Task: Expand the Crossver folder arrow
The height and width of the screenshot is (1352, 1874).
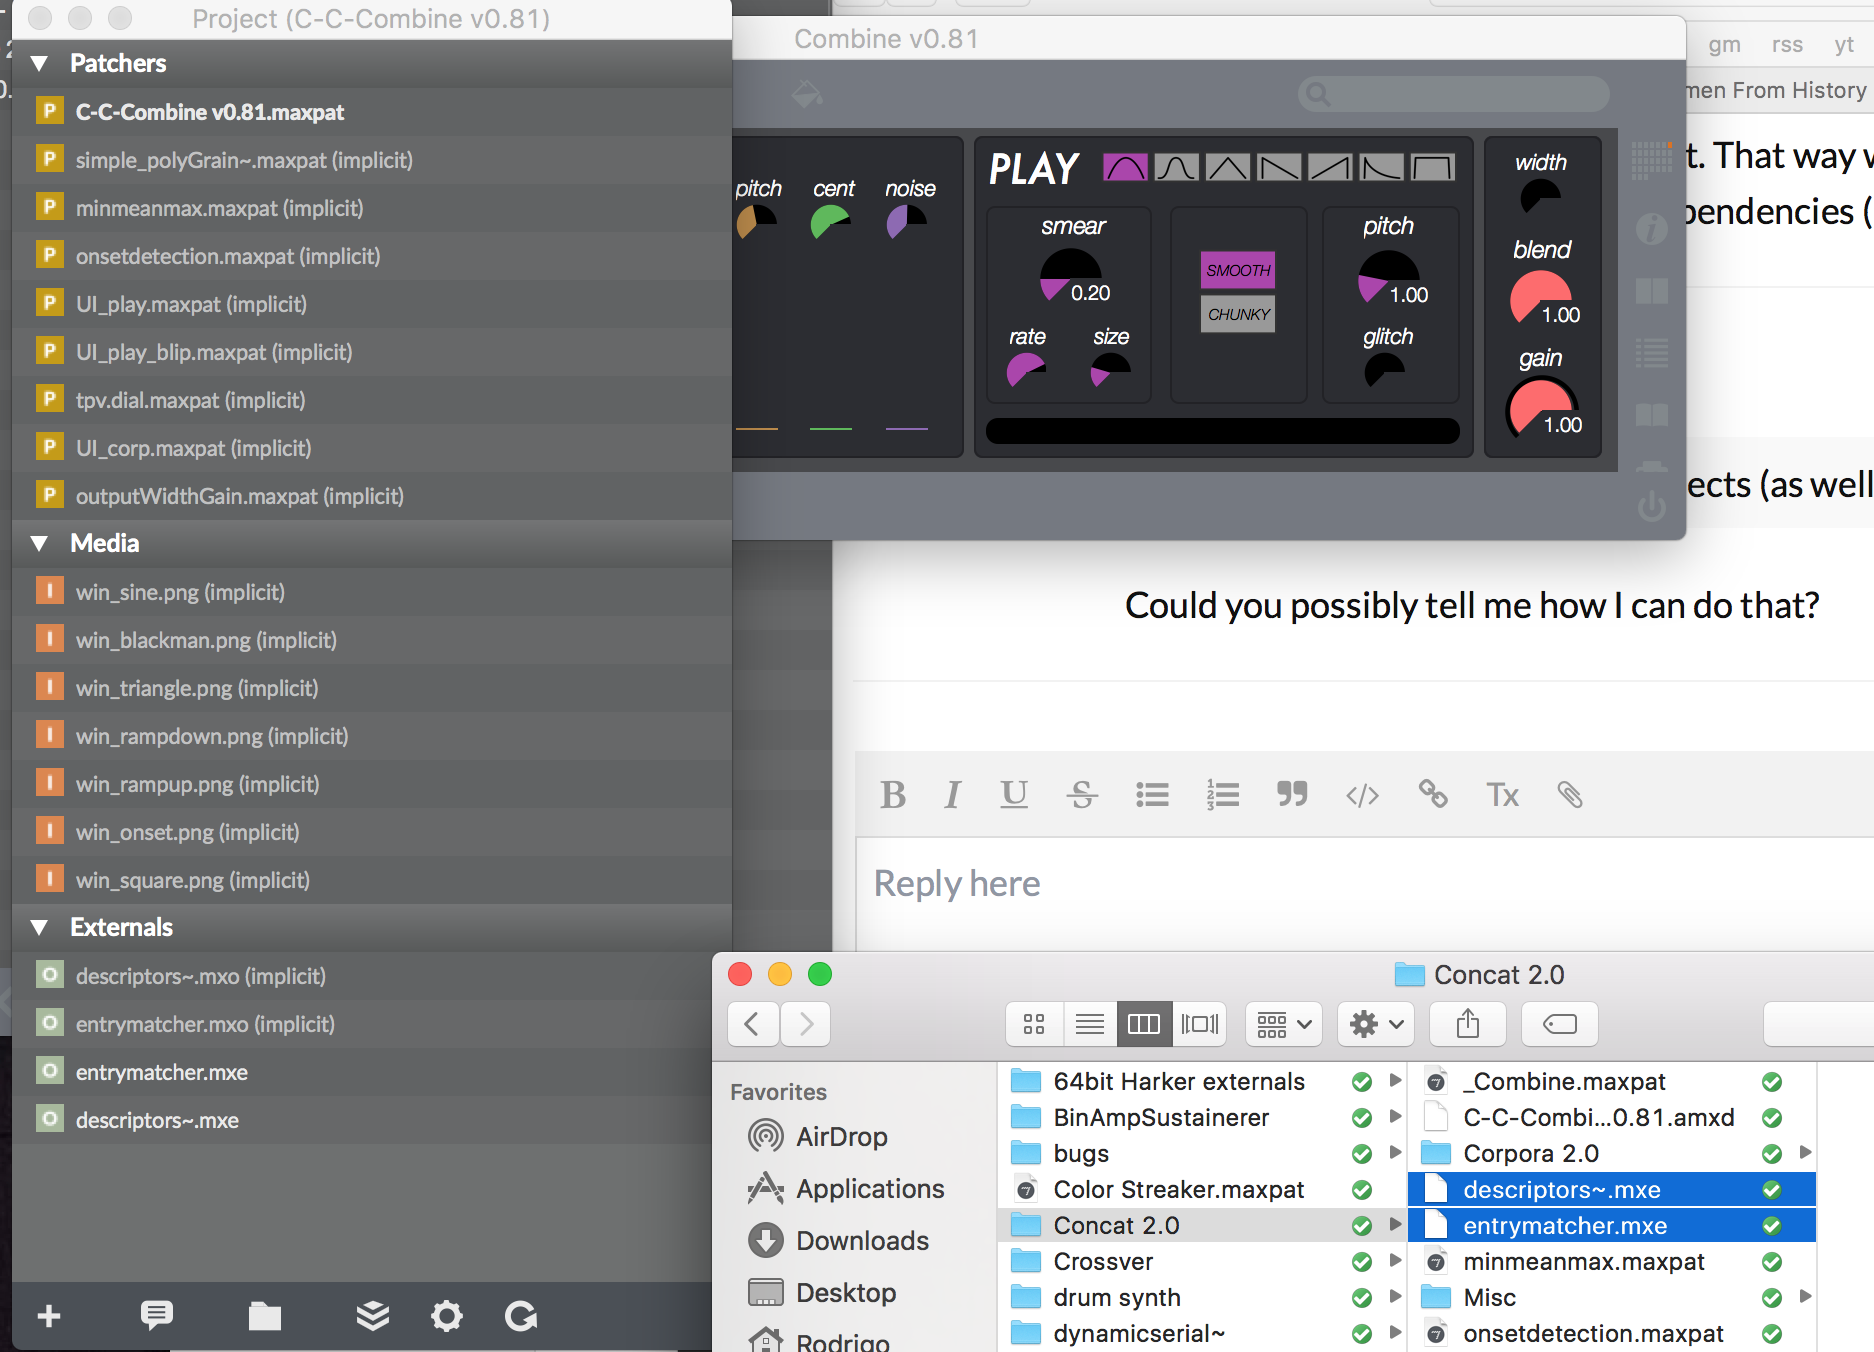Action: 1395,1261
